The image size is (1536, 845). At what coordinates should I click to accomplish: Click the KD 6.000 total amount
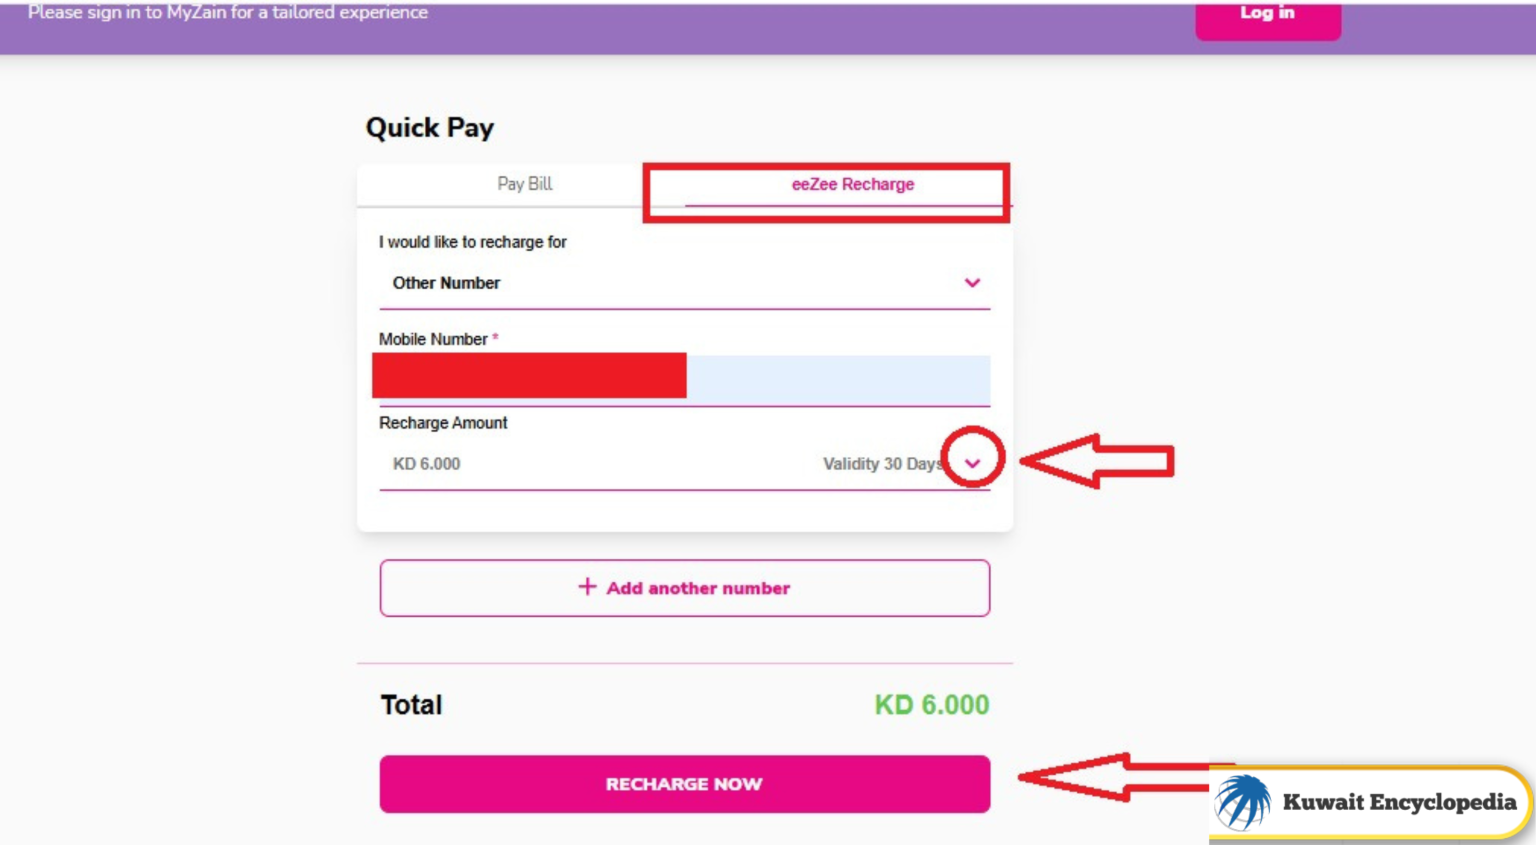point(929,704)
